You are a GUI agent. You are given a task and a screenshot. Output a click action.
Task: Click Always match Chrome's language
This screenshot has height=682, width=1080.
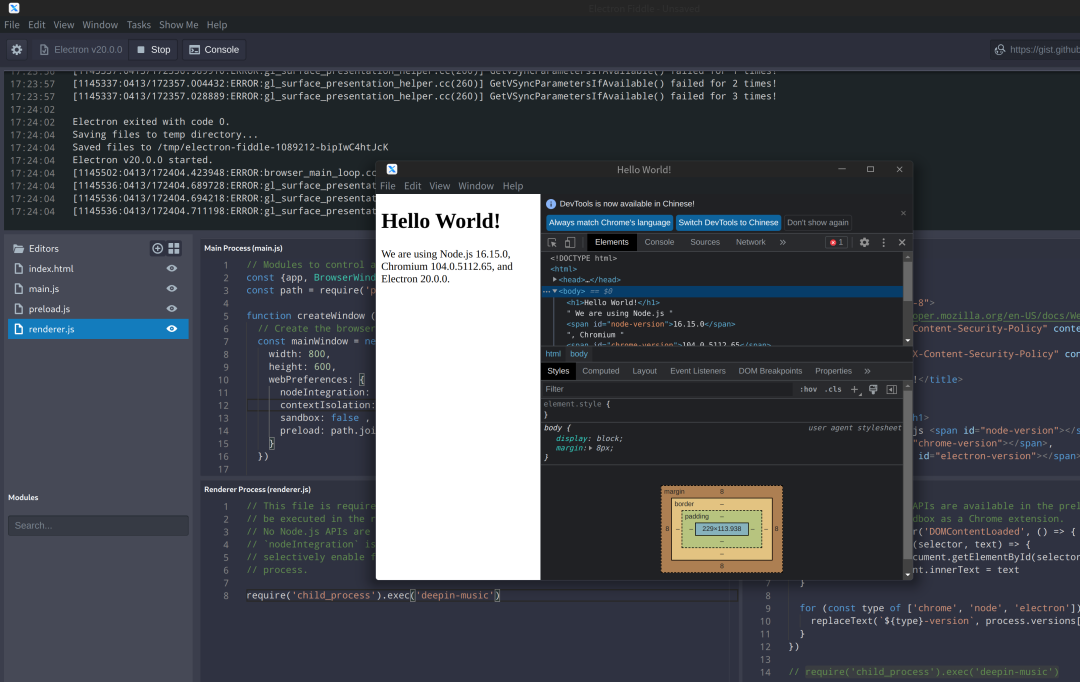coord(609,223)
